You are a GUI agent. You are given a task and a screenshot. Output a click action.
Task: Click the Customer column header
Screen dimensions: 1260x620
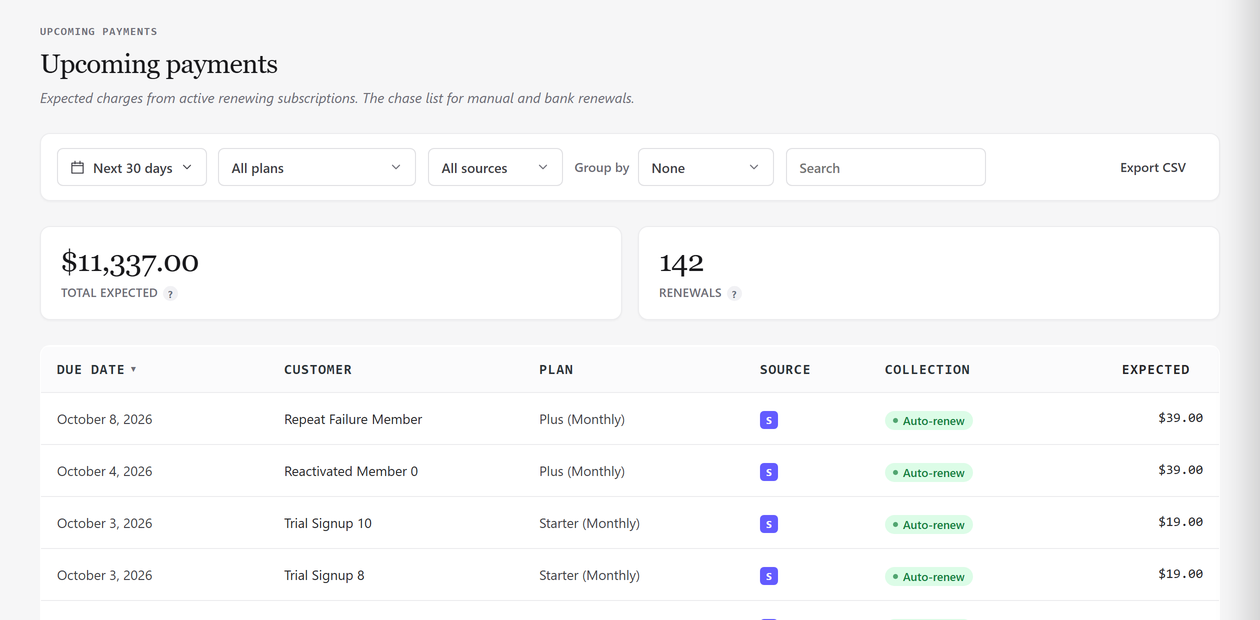(x=318, y=369)
